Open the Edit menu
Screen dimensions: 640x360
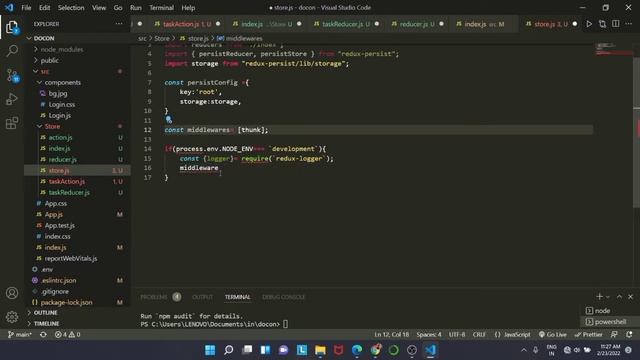pyautogui.click(x=44, y=7)
